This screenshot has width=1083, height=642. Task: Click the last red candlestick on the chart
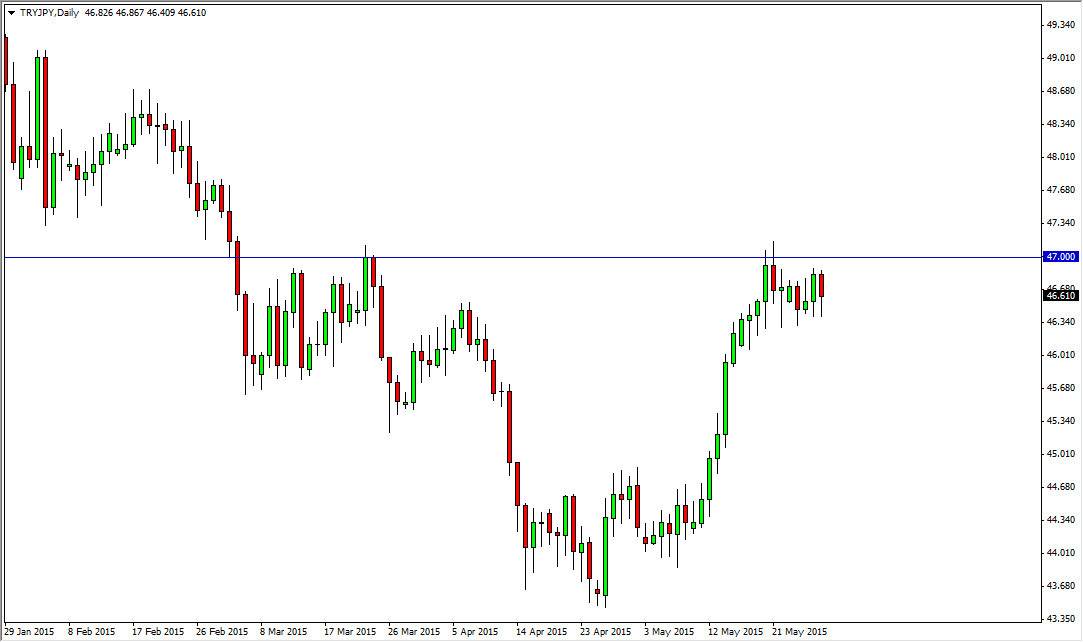[821, 286]
